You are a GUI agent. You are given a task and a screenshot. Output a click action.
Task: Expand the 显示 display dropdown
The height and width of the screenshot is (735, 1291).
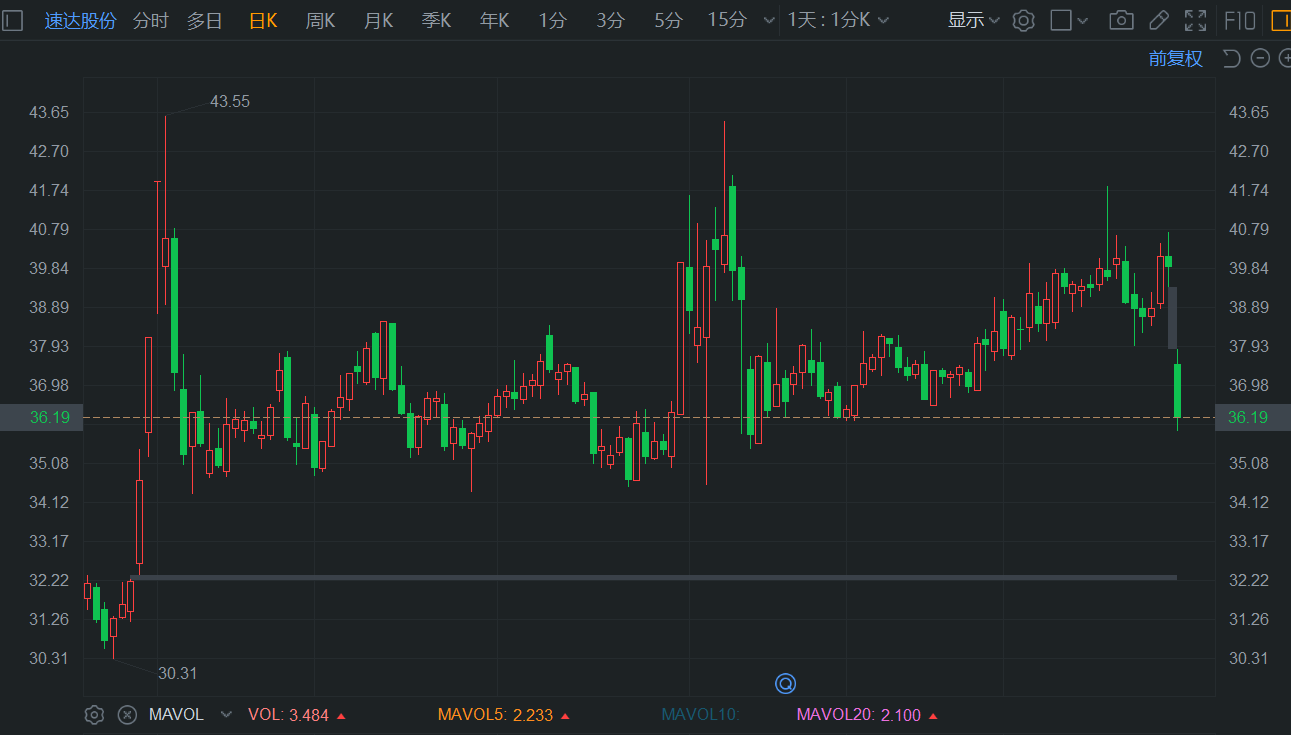tap(973, 20)
